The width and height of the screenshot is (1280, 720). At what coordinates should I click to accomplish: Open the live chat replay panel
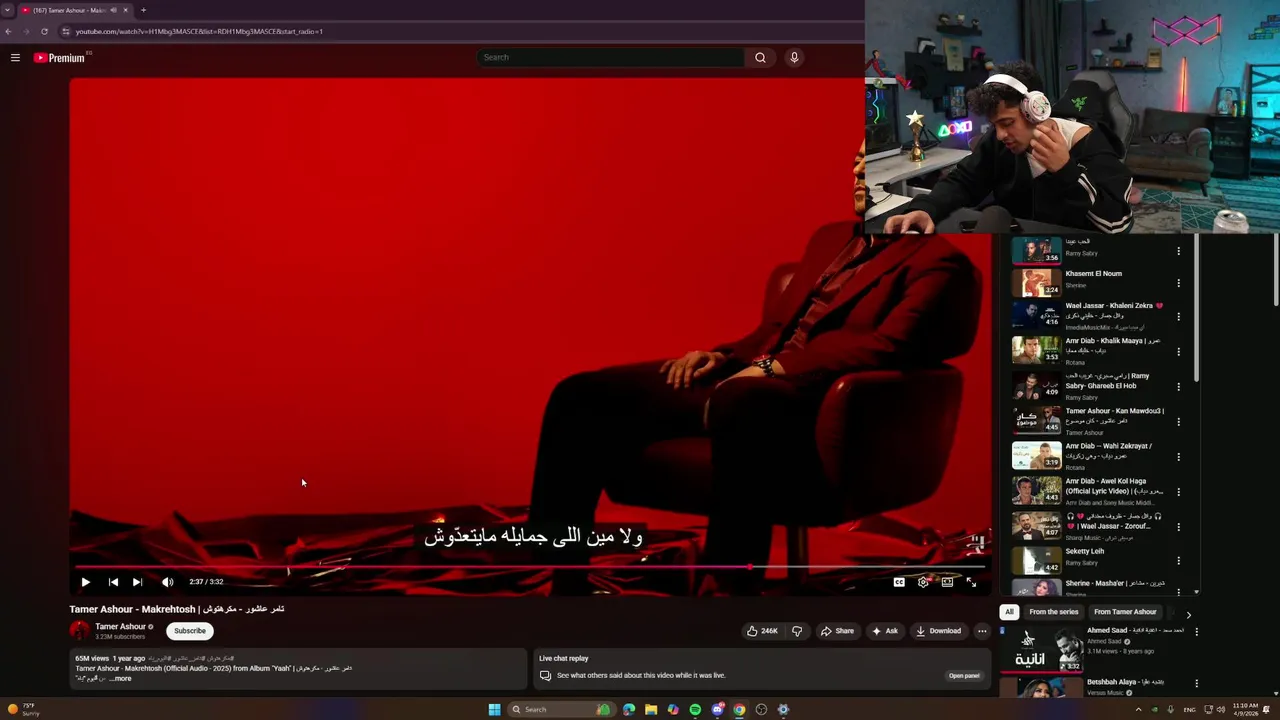coord(964,675)
